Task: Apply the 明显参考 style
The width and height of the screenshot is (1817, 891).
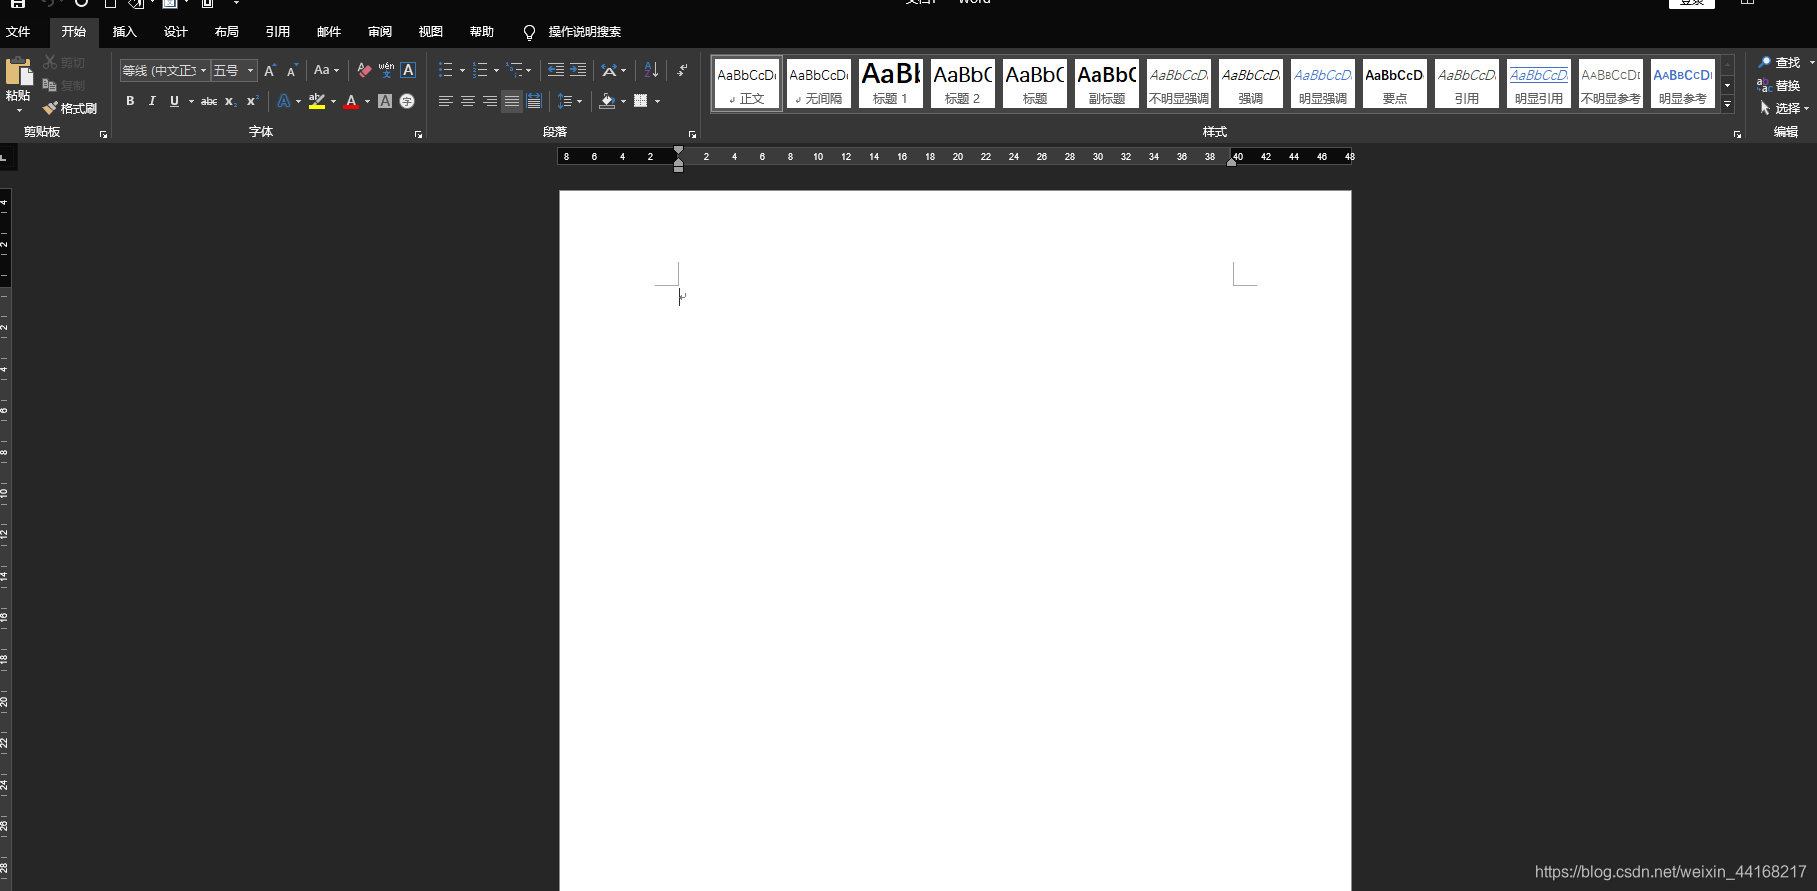Action: [1682, 83]
